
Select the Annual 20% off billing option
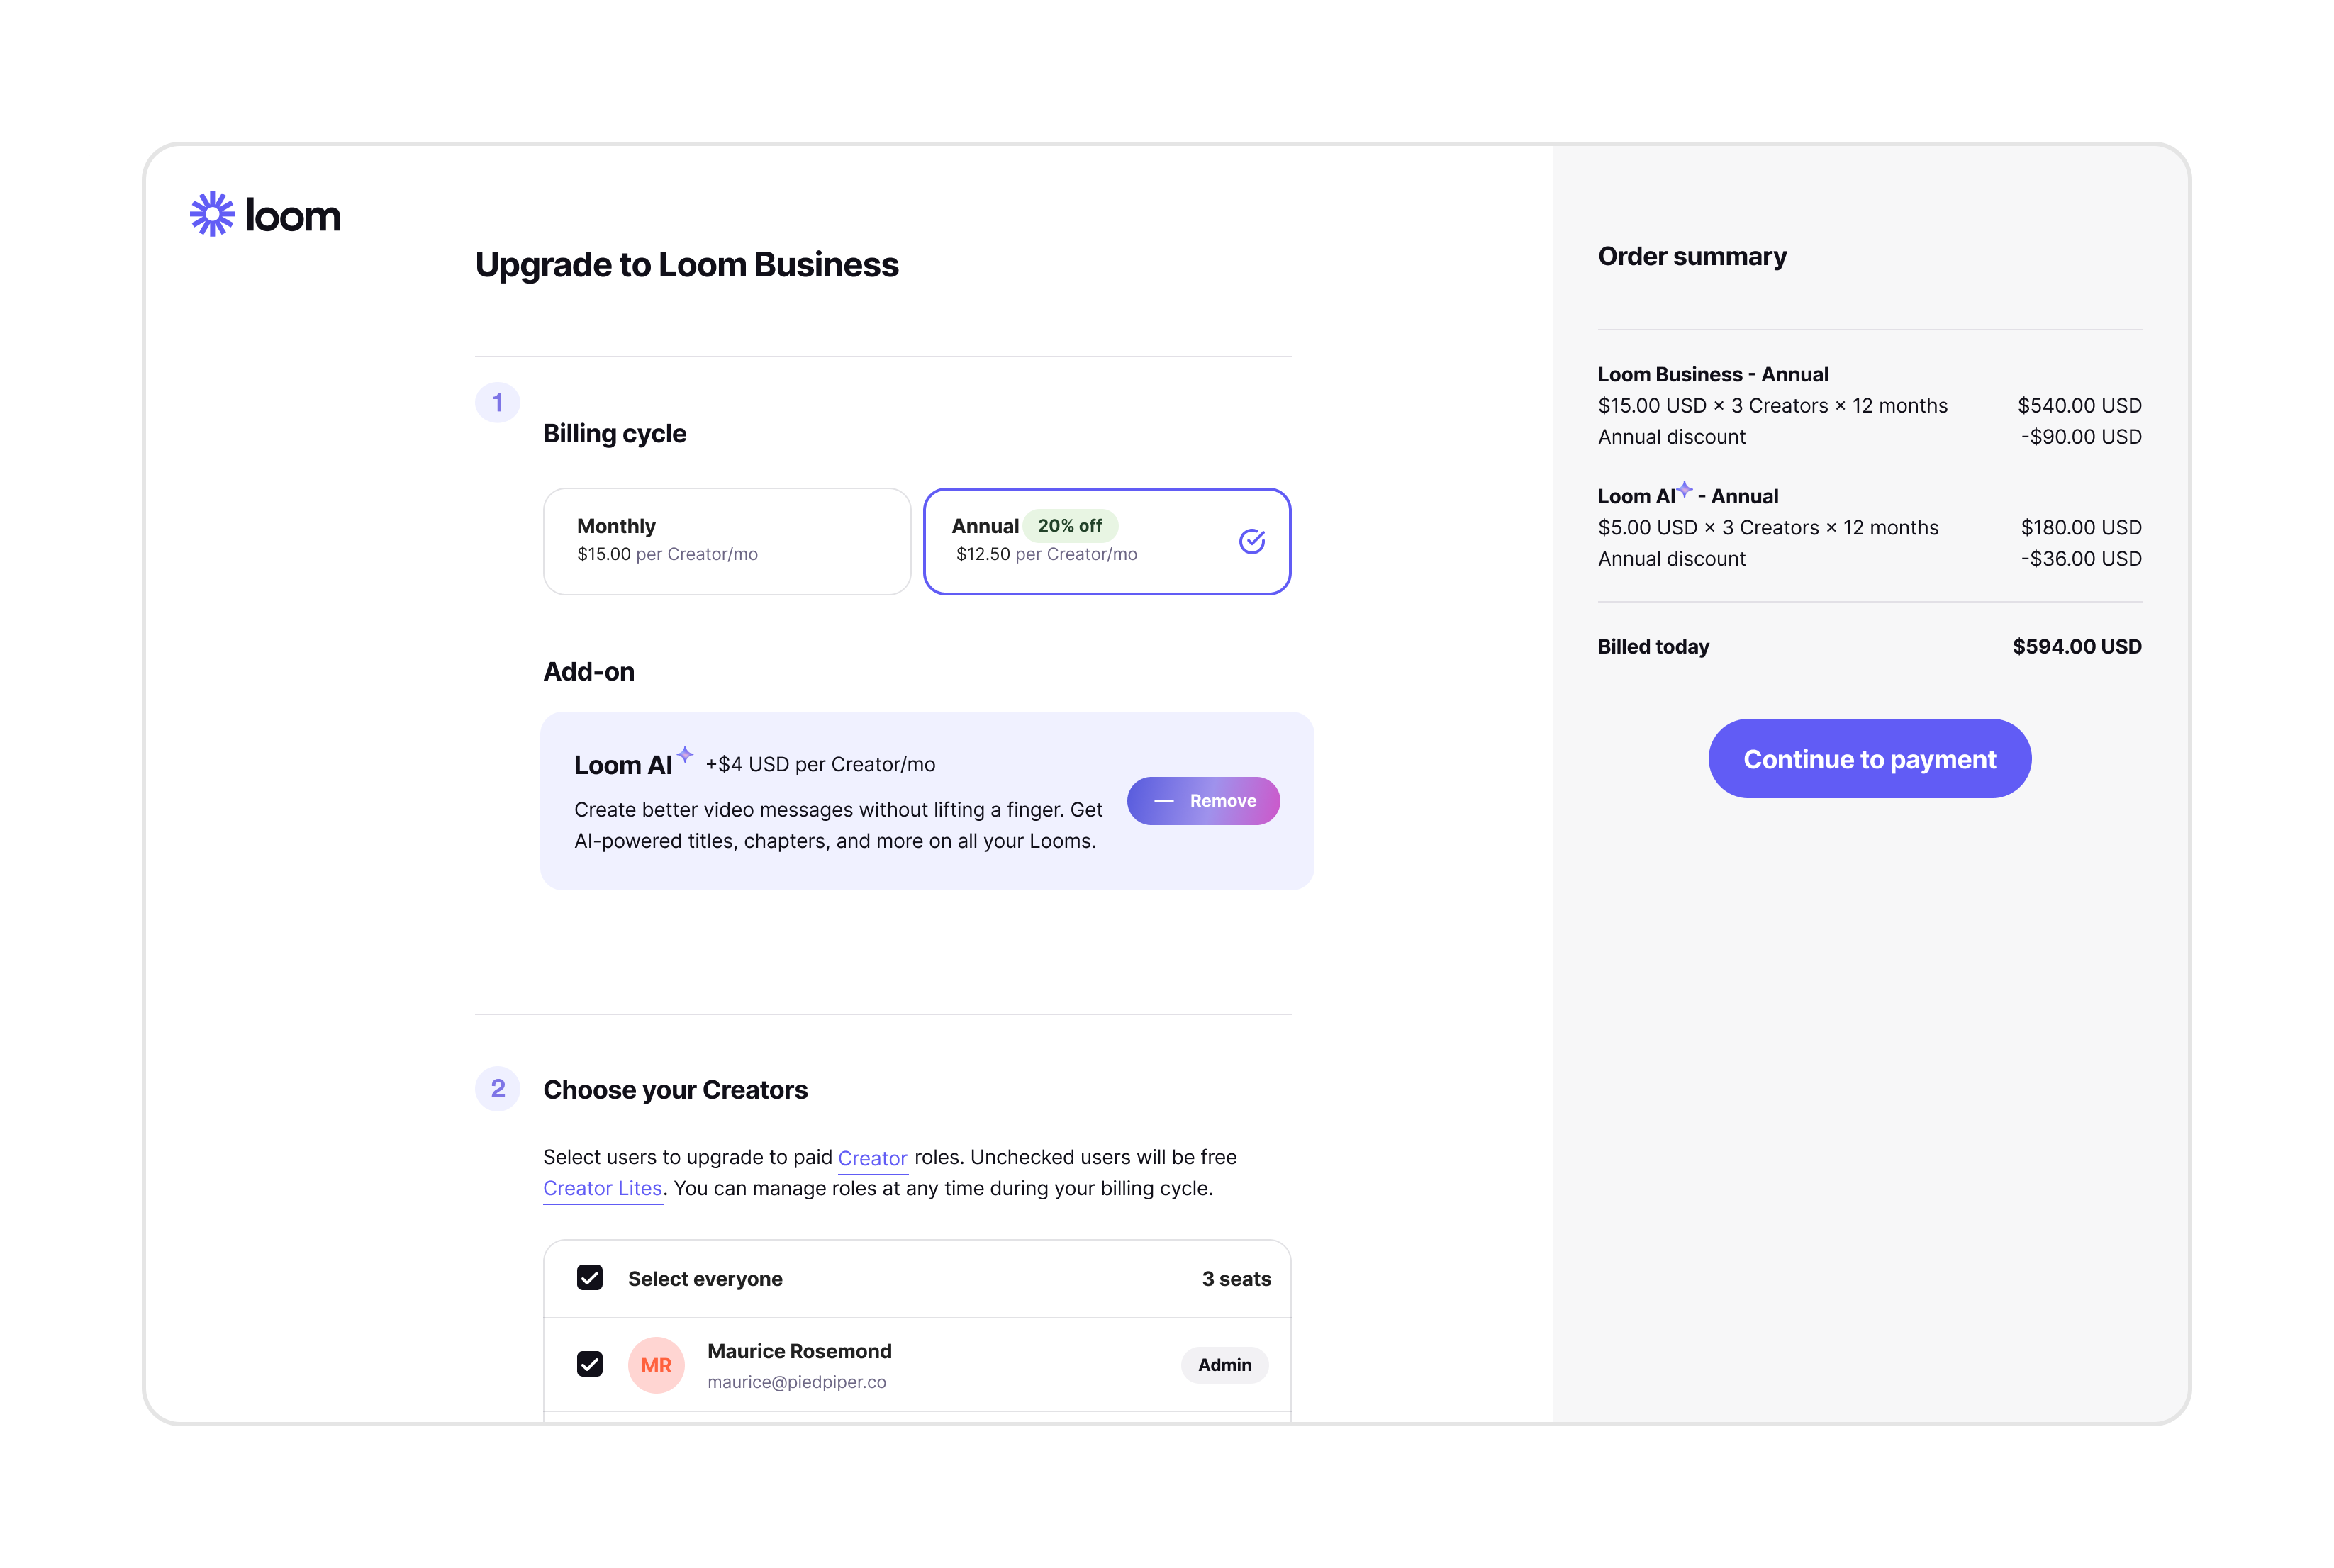click(1107, 541)
